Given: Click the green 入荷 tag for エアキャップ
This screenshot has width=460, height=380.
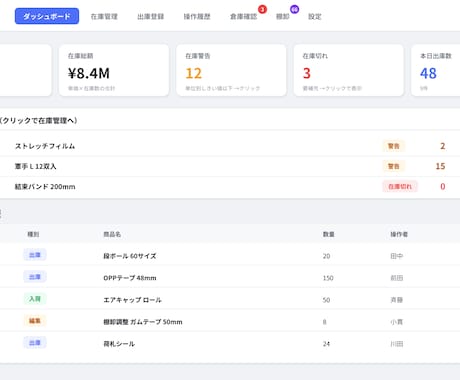Looking at the screenshot, I should 35,299.
